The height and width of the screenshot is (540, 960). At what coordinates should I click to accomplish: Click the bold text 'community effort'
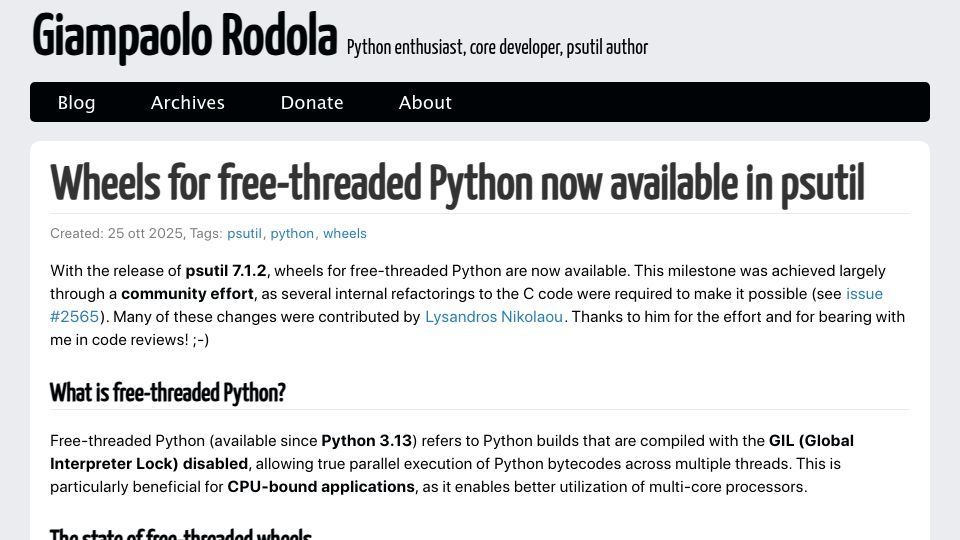tap(187, 294)
